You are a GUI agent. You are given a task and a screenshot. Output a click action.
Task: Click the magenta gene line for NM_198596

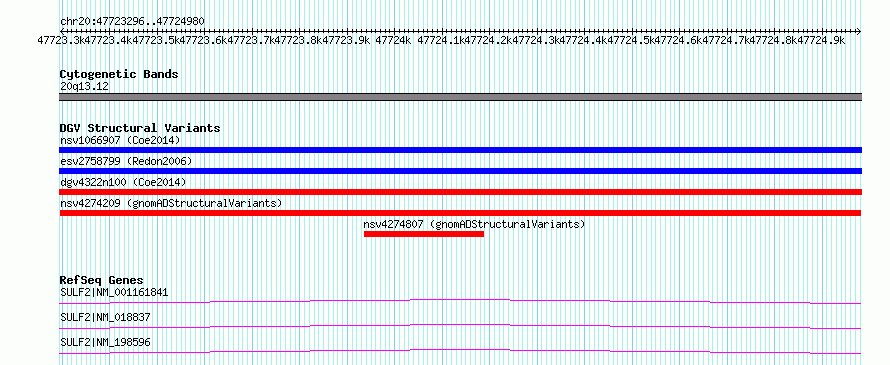click(x=460, y=351)
